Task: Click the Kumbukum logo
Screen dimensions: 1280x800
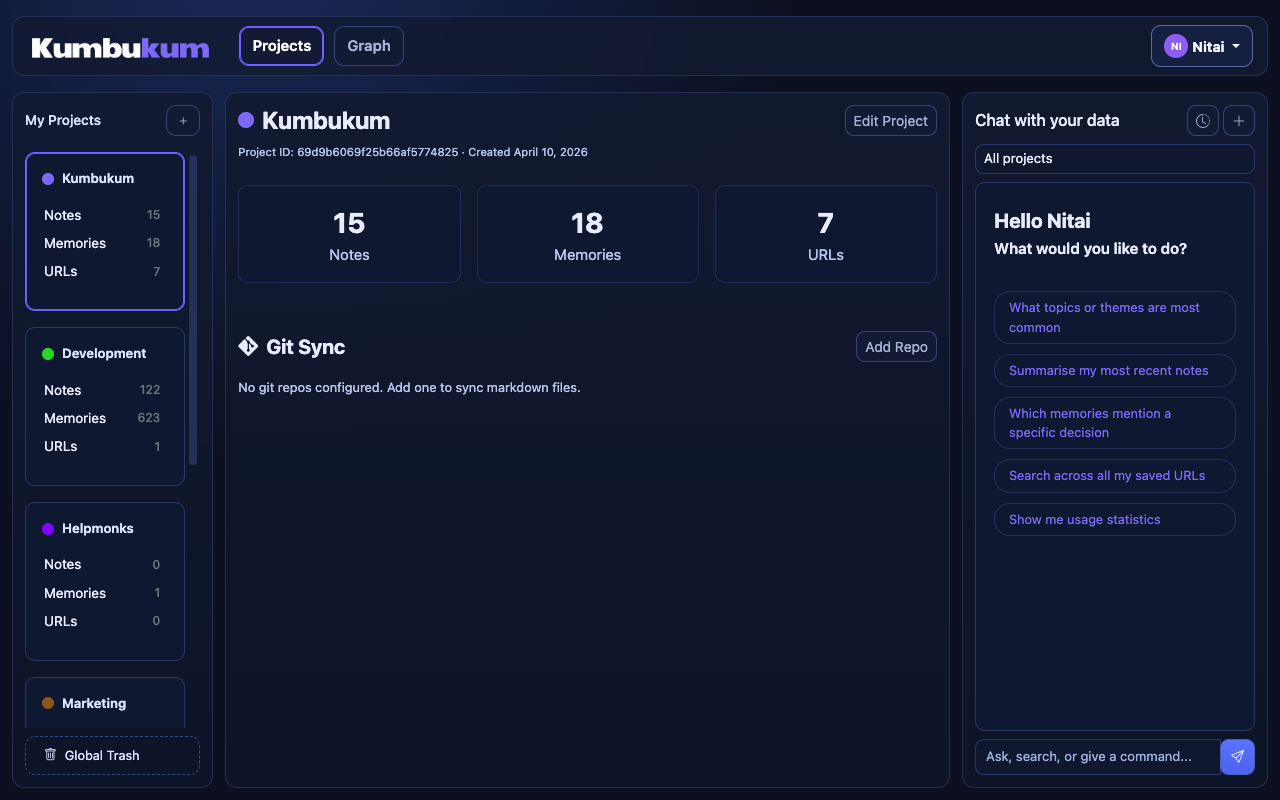Action: point(120,47)
